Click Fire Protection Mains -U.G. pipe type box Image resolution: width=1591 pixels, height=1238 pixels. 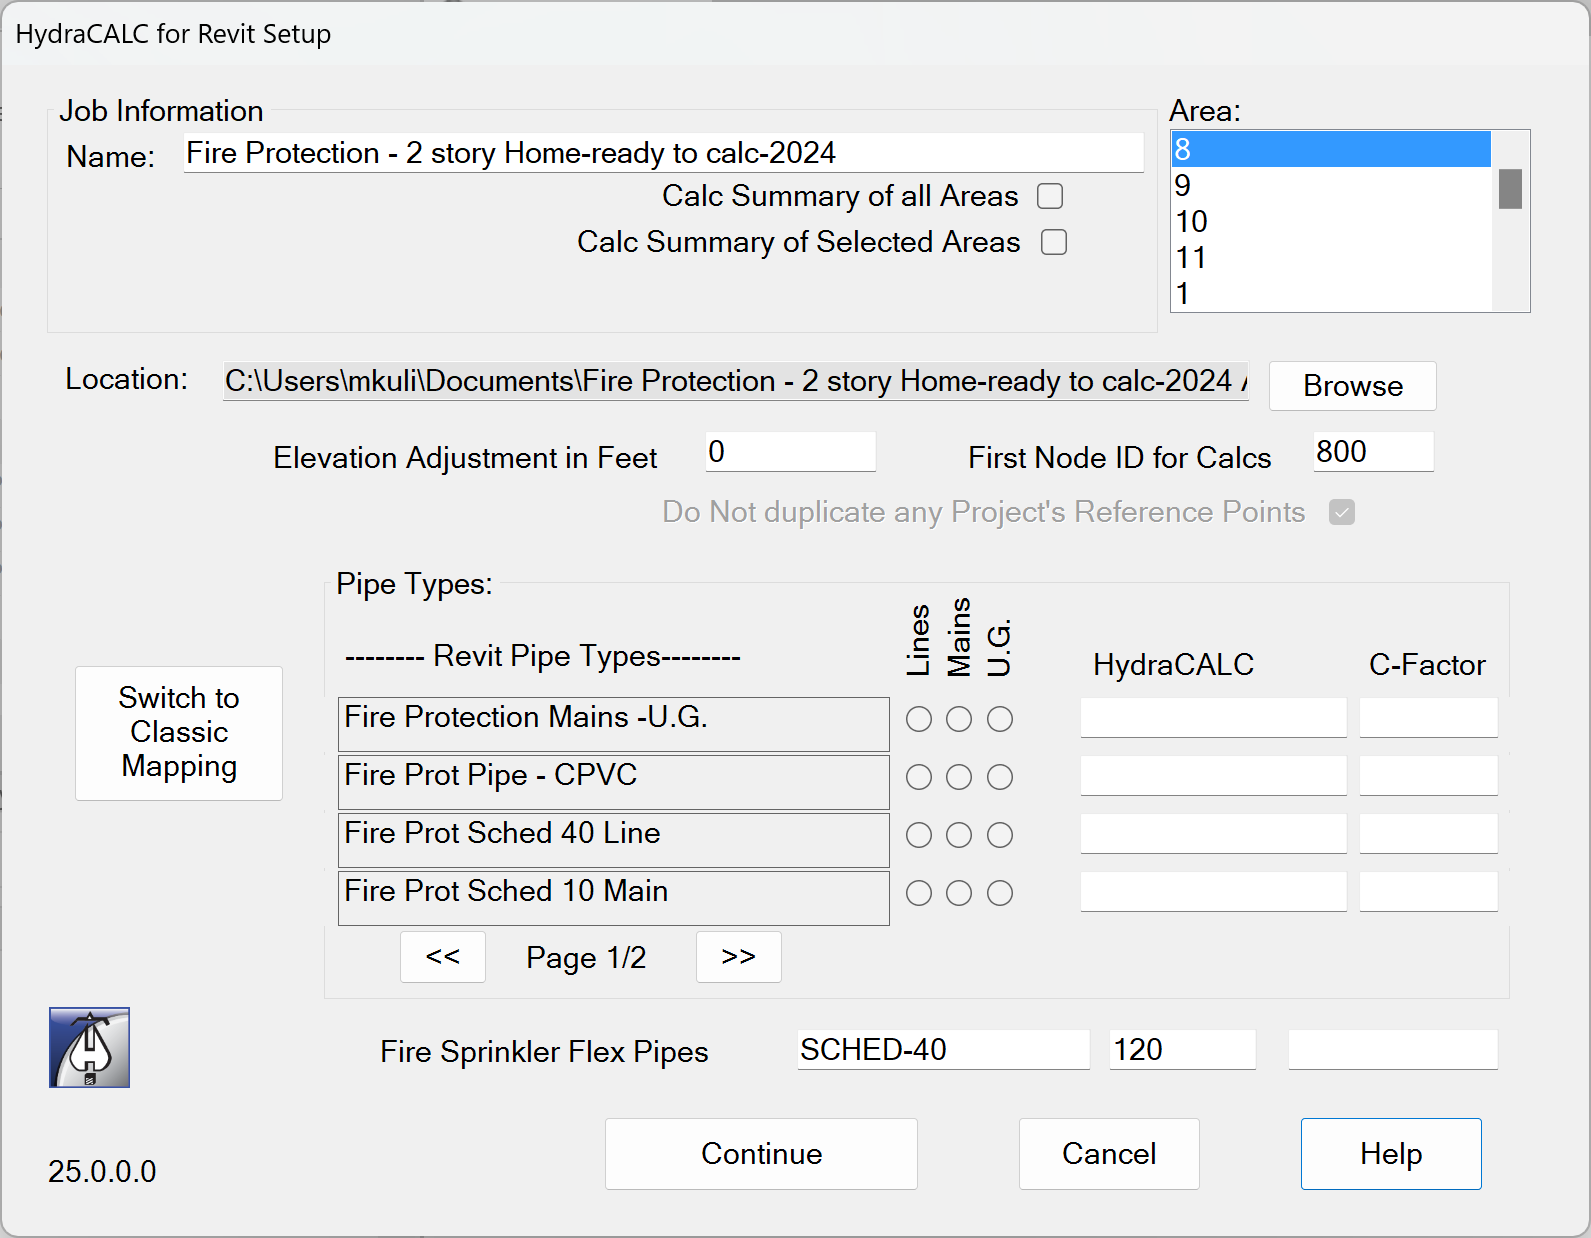click(614, 724)
